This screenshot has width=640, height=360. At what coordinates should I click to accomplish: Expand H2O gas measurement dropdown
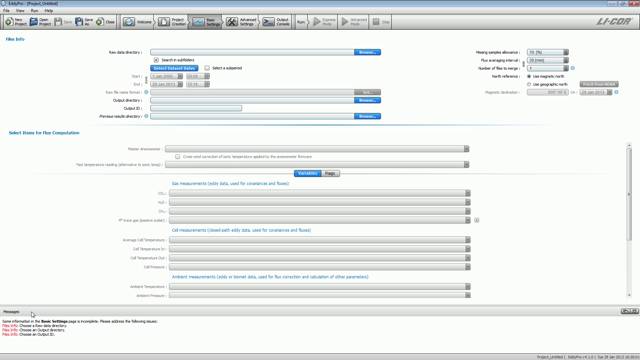pyautogui.click(x=468, y=202)
